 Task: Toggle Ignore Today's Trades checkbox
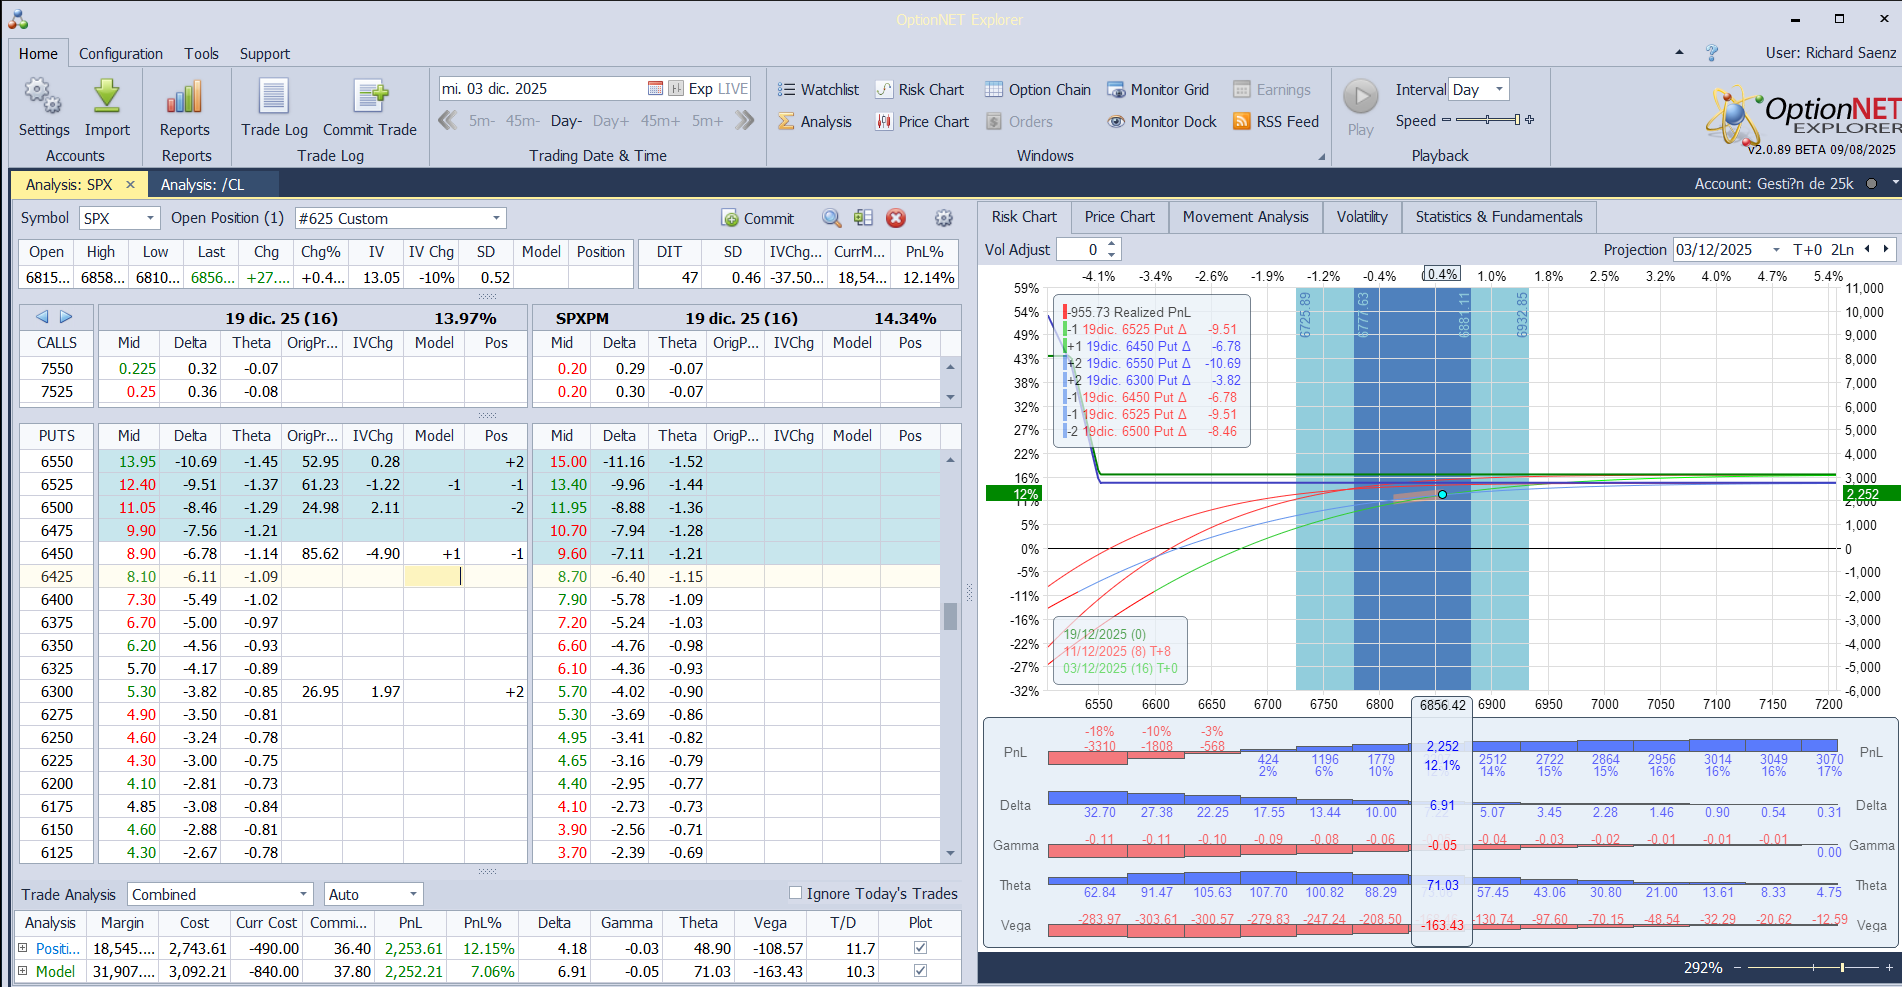tap(796, 893)
